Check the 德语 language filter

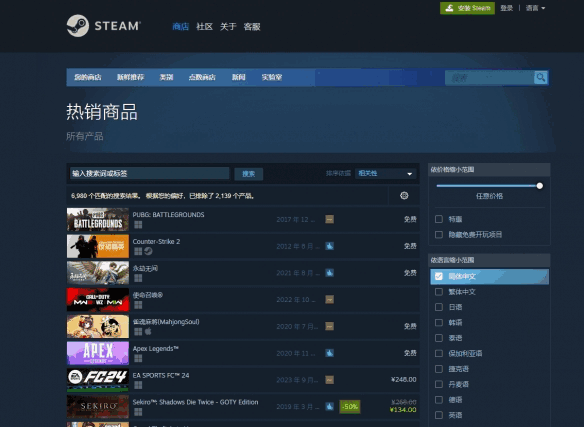pos(439,400)
